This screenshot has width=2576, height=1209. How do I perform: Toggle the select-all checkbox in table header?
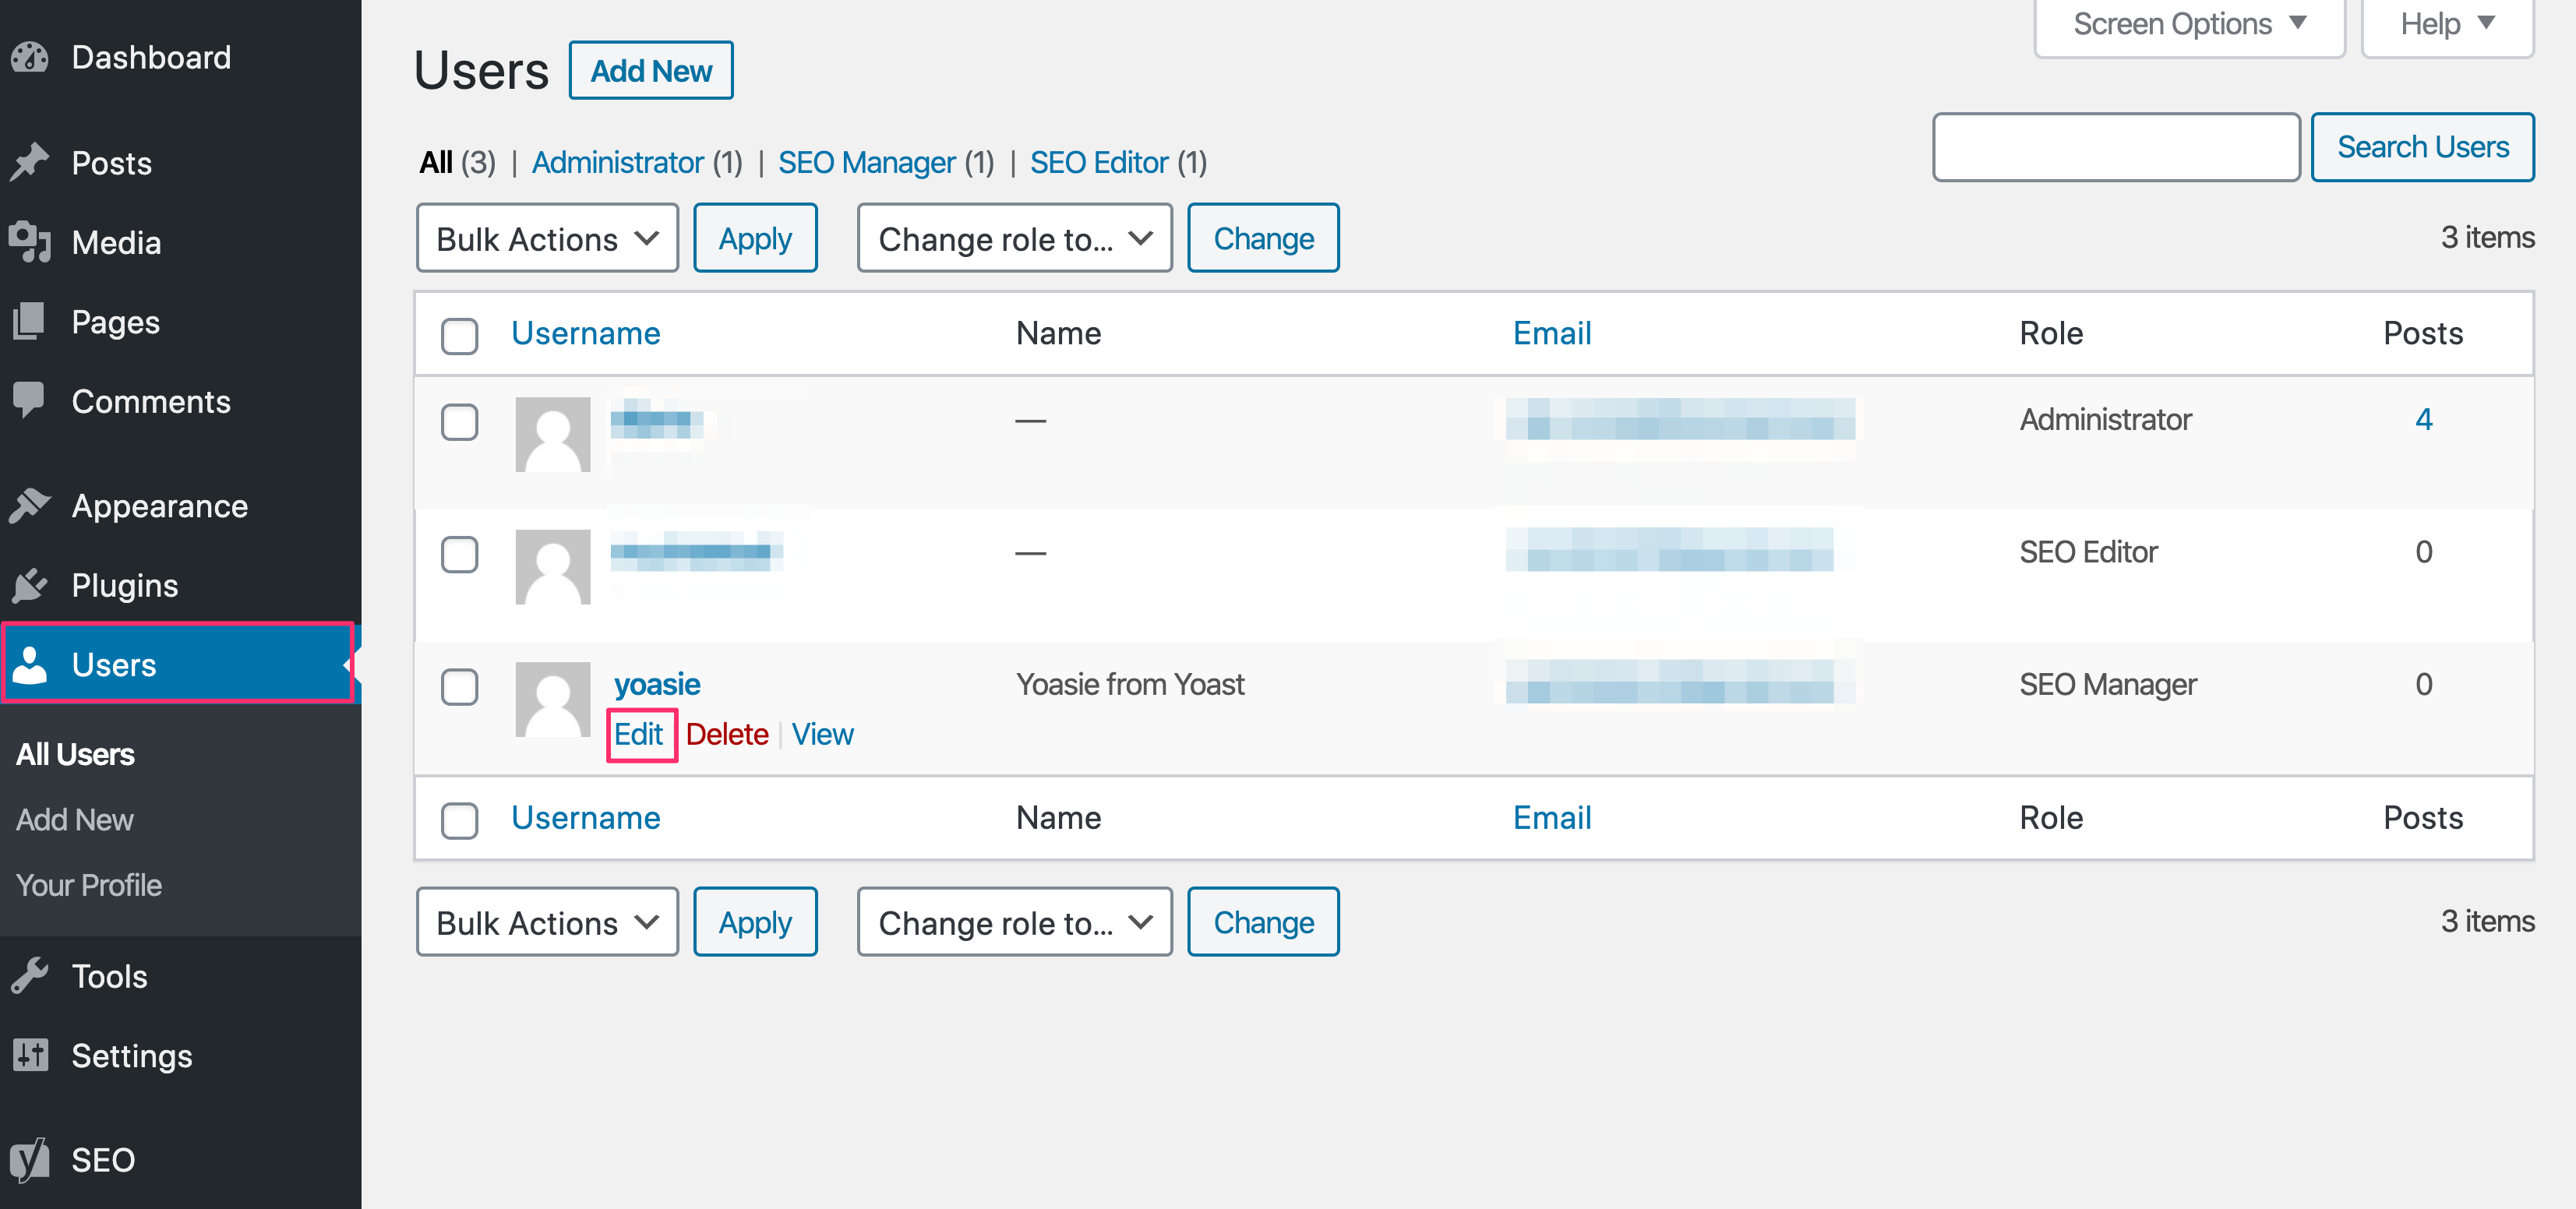(x=459, y=335)
